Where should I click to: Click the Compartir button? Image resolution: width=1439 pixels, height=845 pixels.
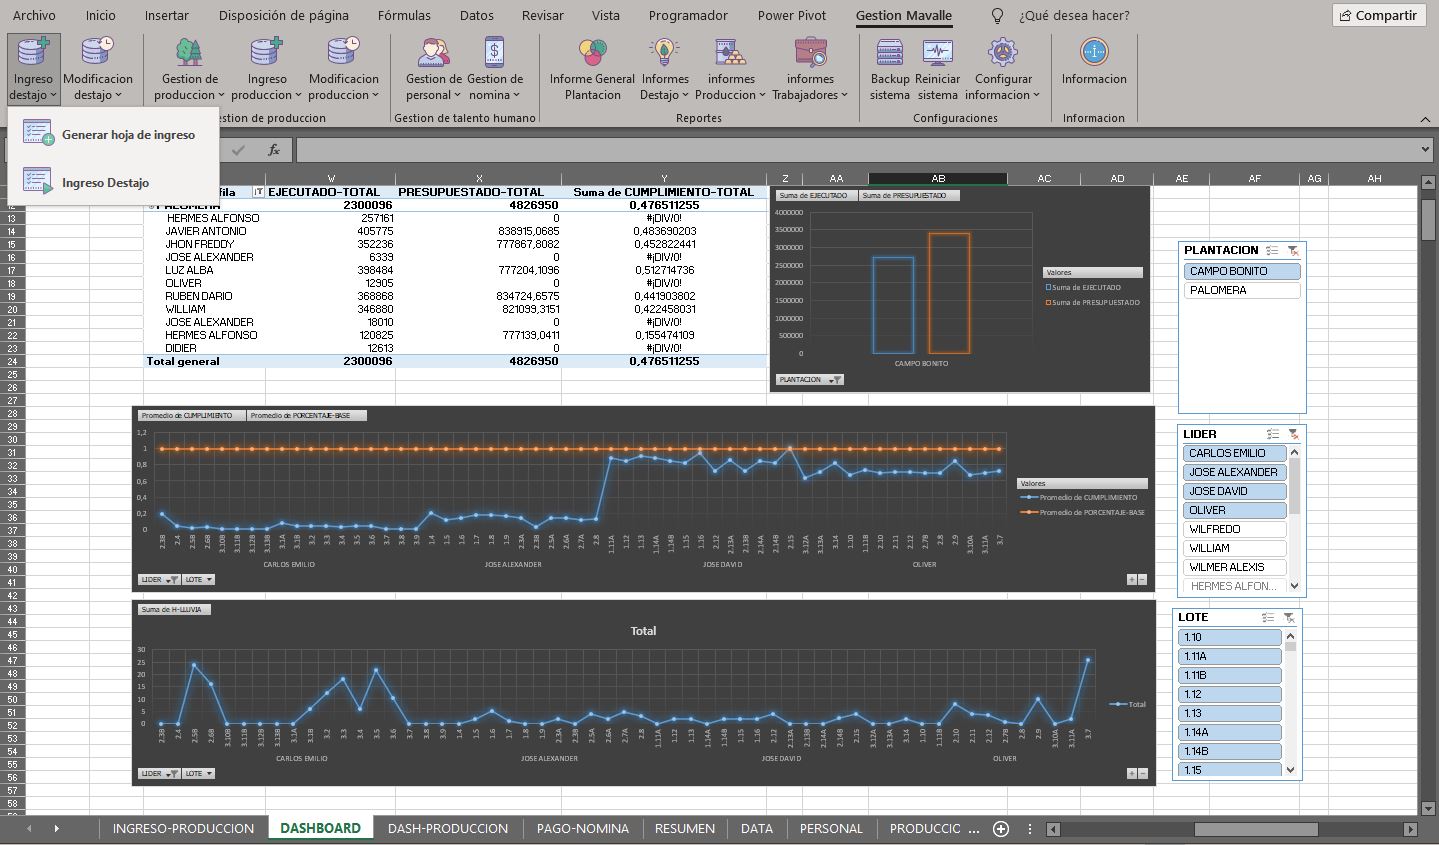point(1378,15)
